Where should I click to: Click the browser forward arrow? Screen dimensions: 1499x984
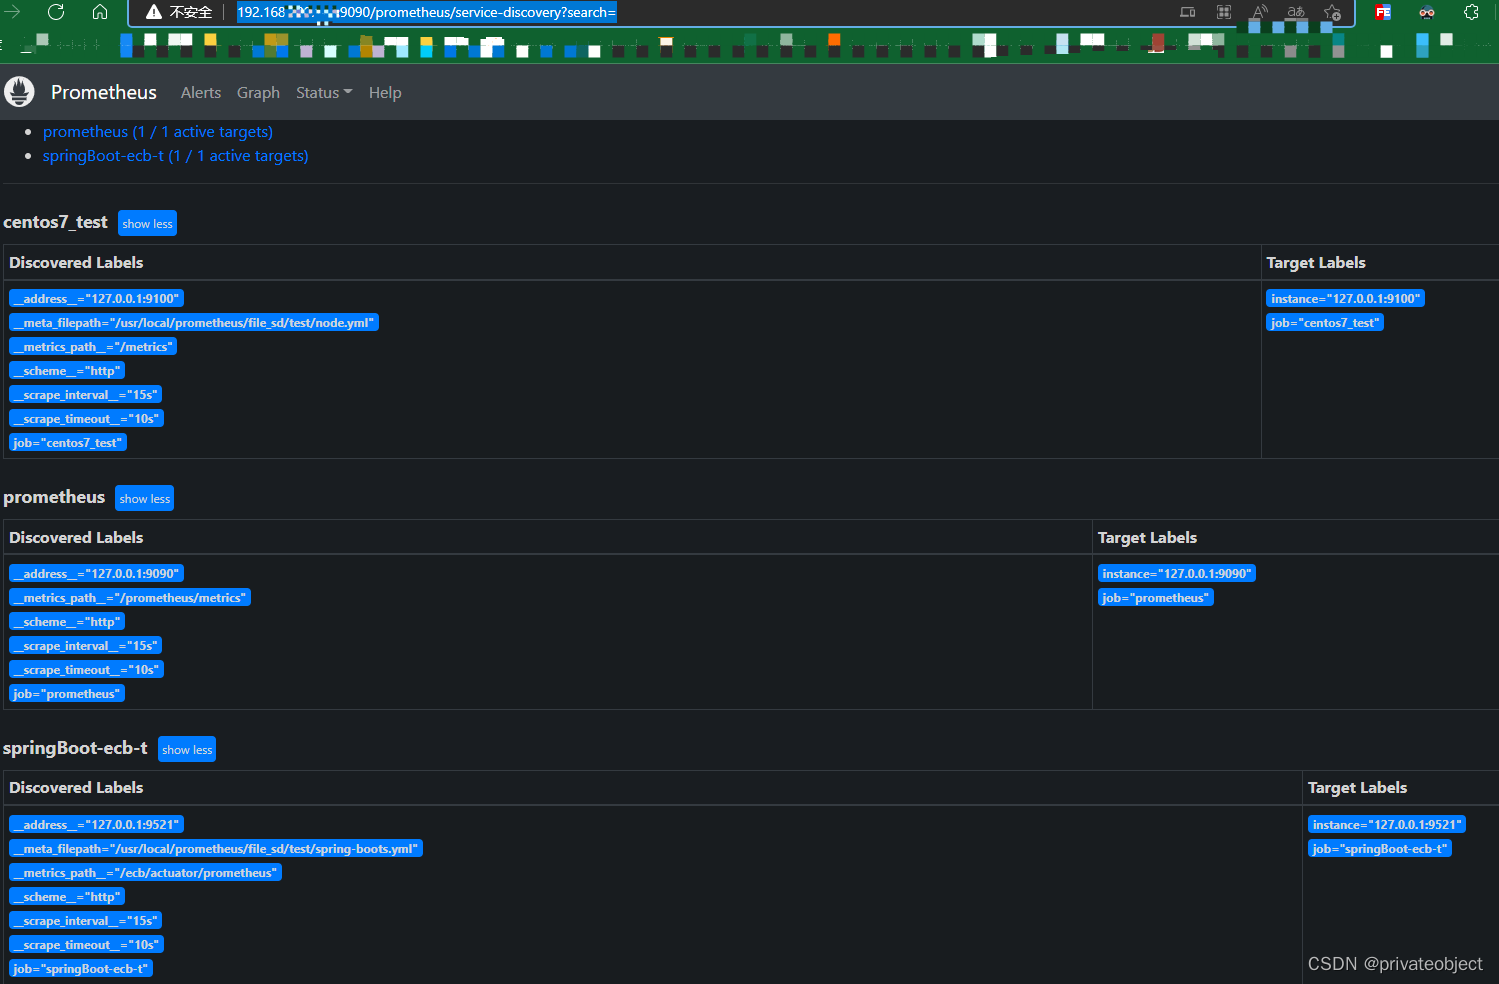(12, 12)
